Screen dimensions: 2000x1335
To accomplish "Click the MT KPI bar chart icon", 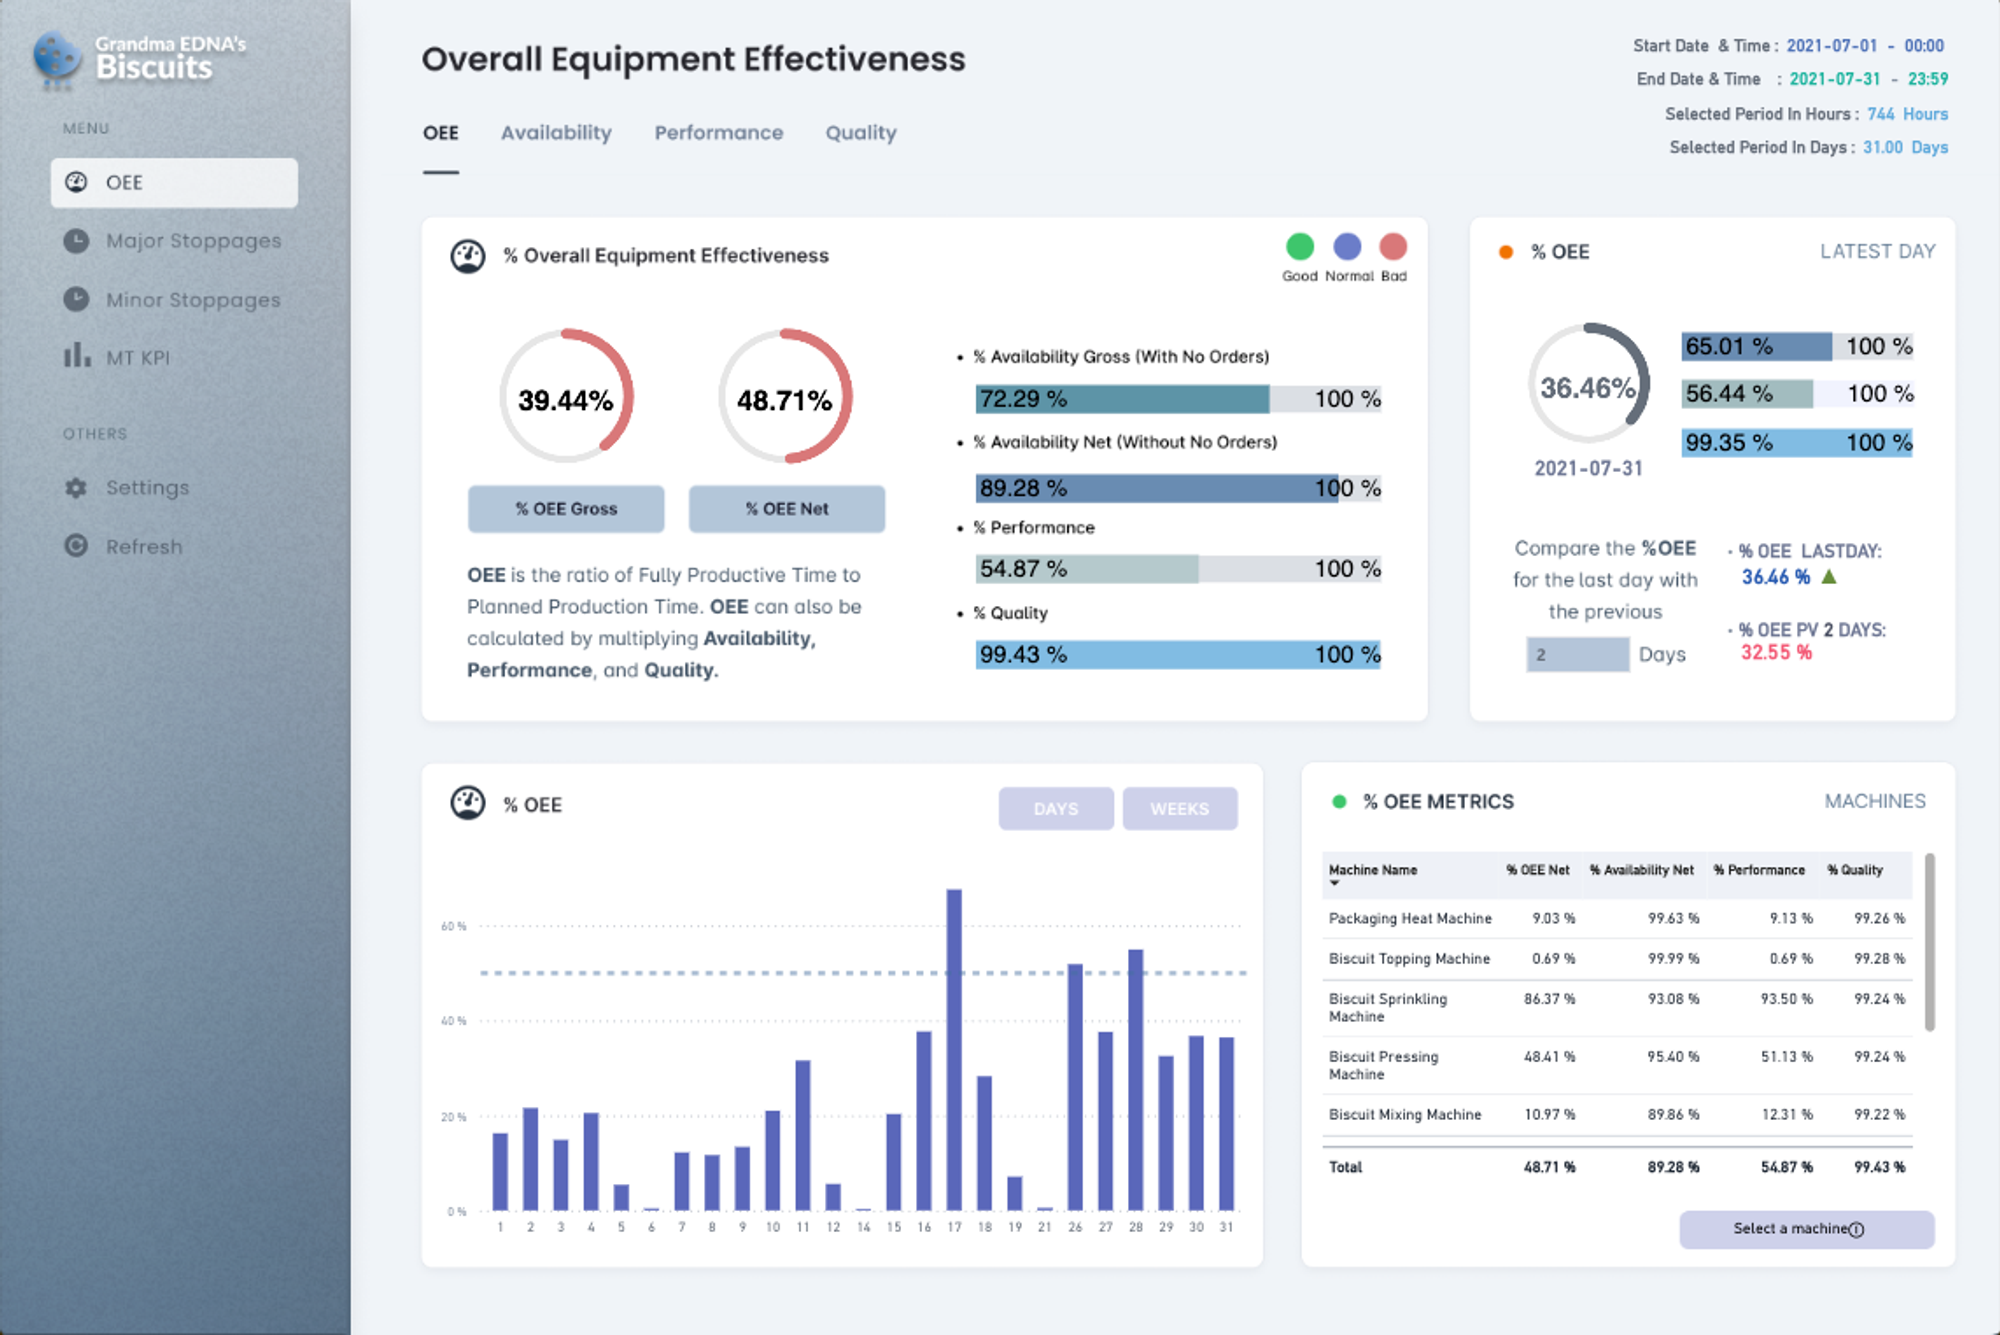I will pyautogui.click(x=76, y=356).
